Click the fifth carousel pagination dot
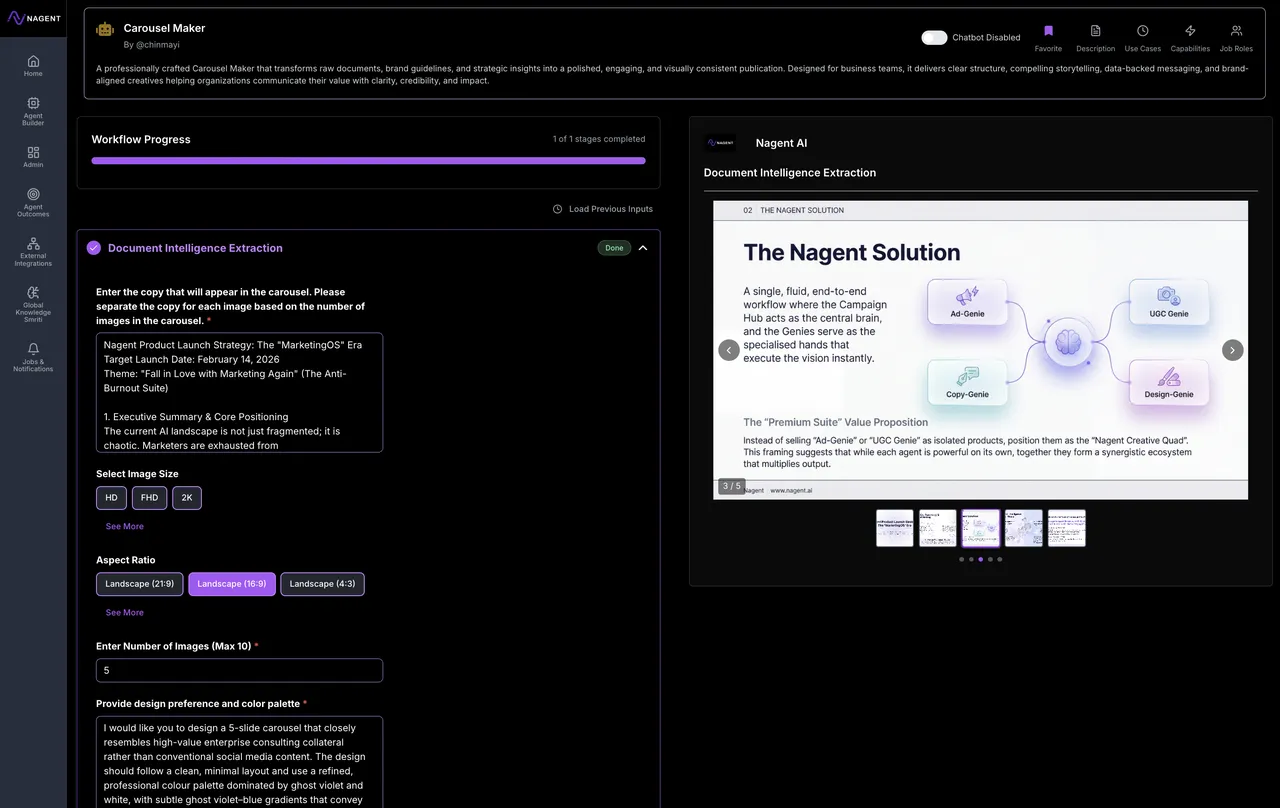This screenshot has width=1280, height=808. click(x=1000, y=559)
